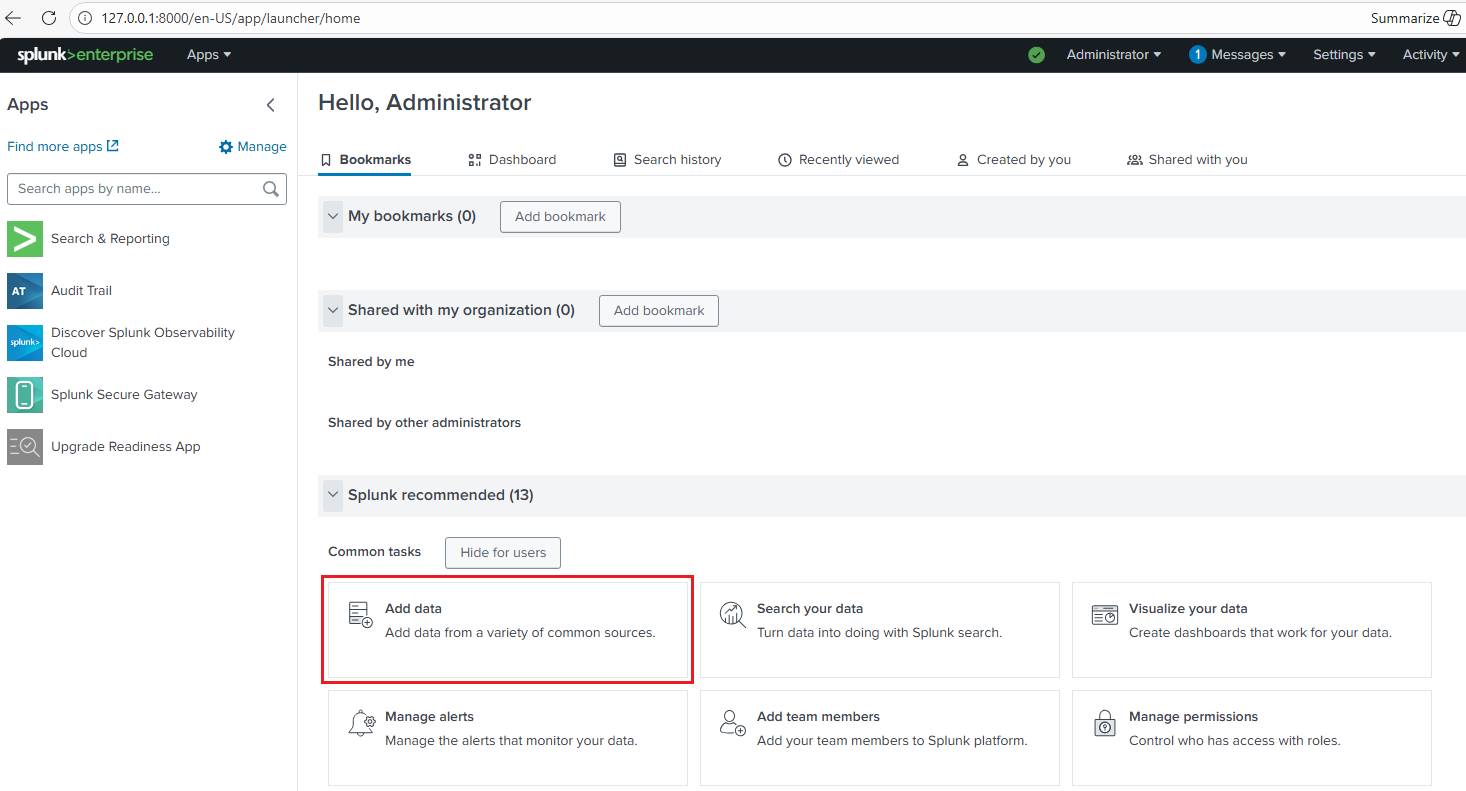
Task: Click the green health status checkmark icon
Action: pos(1036,55)
